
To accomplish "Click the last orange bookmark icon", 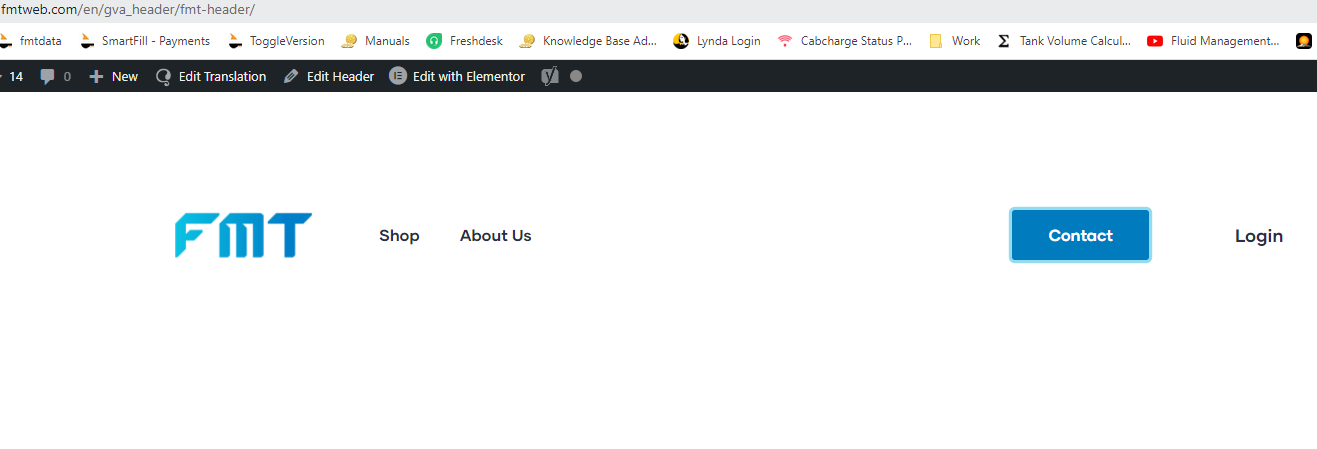I will click(x=1304, y=41).
